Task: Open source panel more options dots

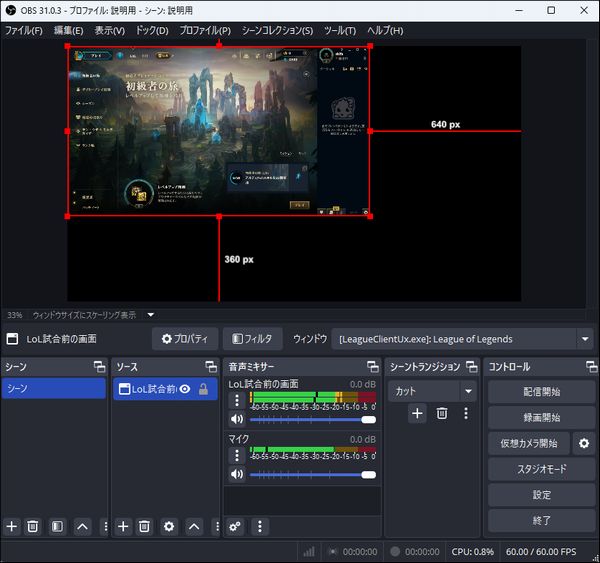Action: pos(217,527)
